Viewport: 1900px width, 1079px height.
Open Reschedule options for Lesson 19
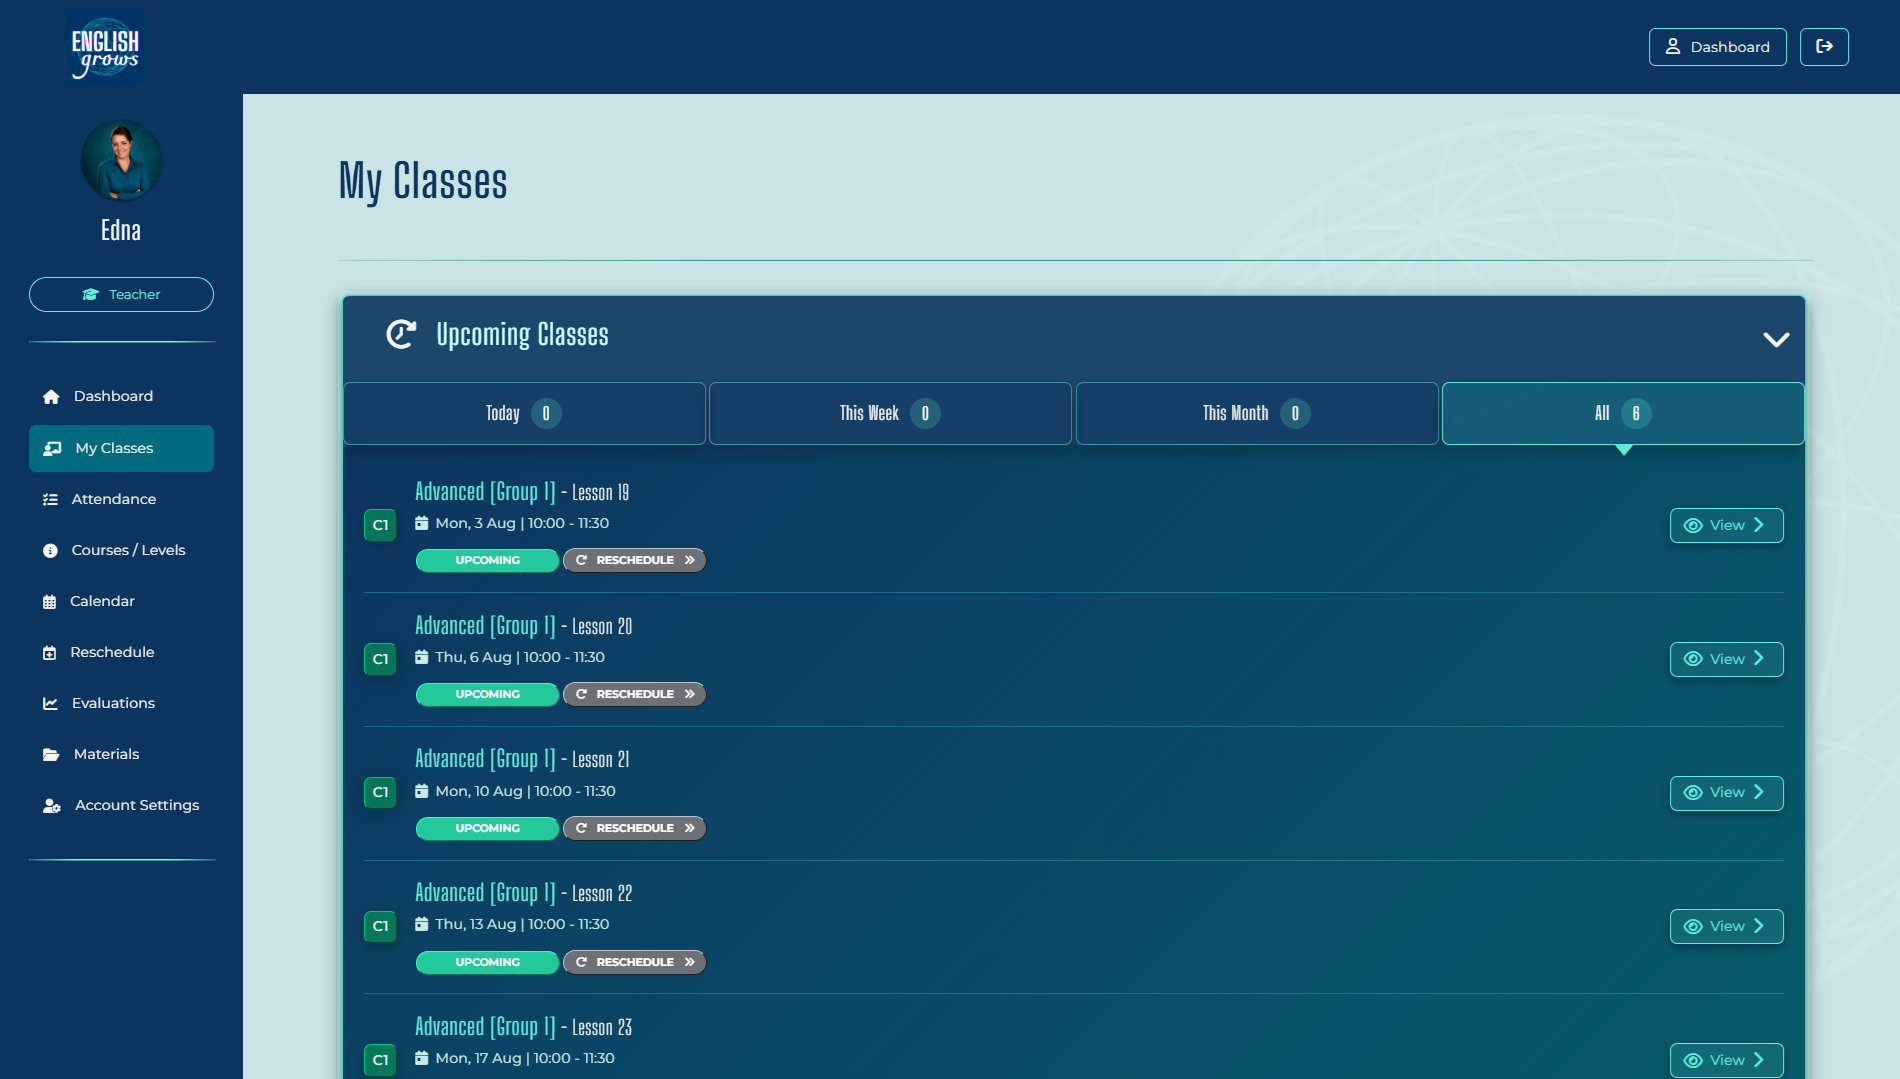pyautogui.click(x=635, y=560)
